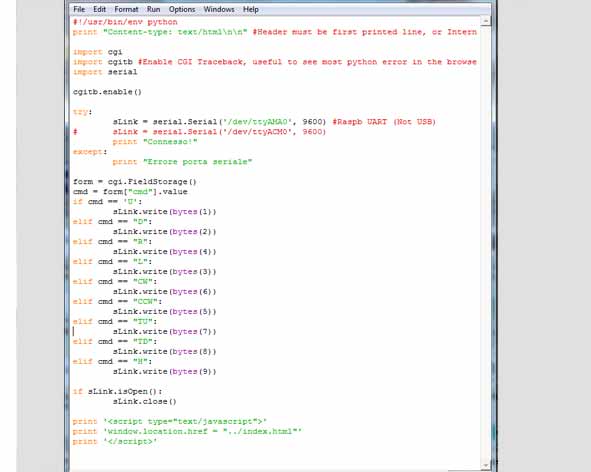Click the 'cmd = form["cmd"].value' line
The height and width of the screenshot is (472, 591).
130,192
